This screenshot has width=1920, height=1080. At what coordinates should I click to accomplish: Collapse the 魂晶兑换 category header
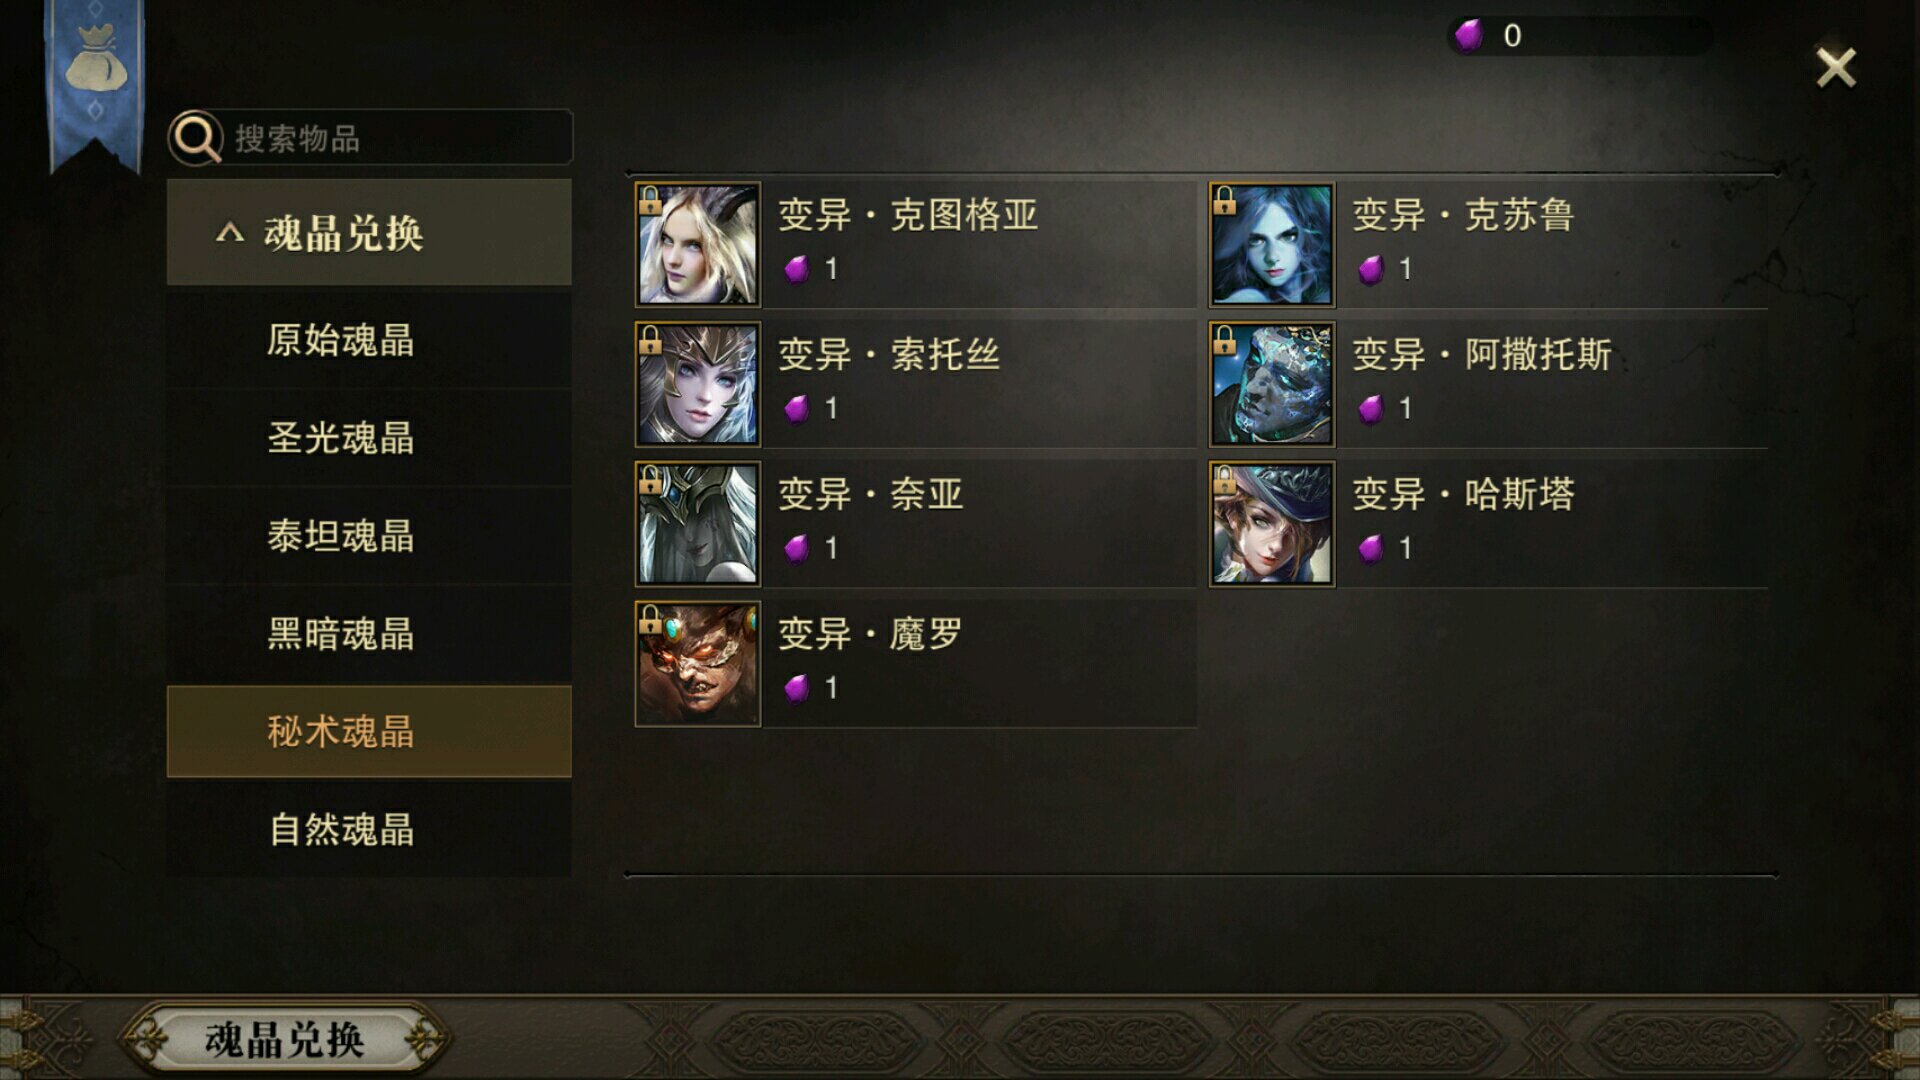click(x=369, y=233)
